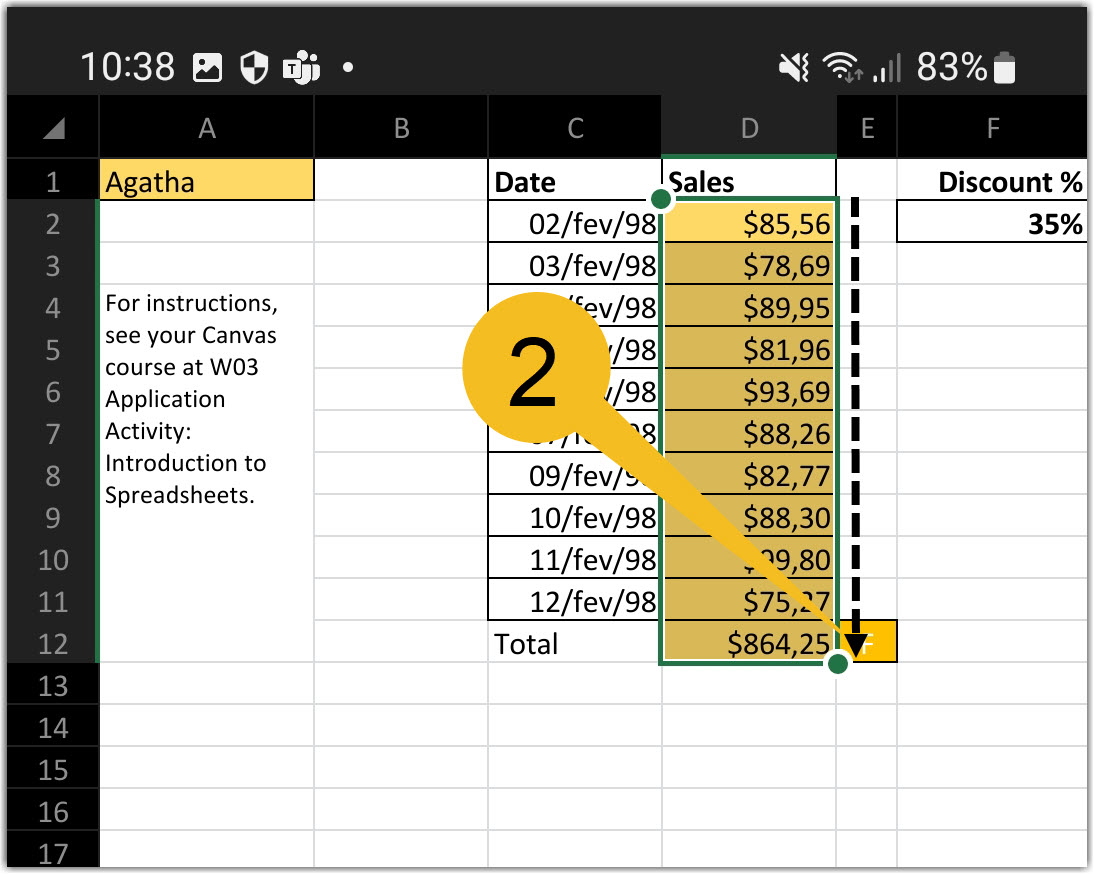
Task: Select row 2 header
Action: [53, 225]
